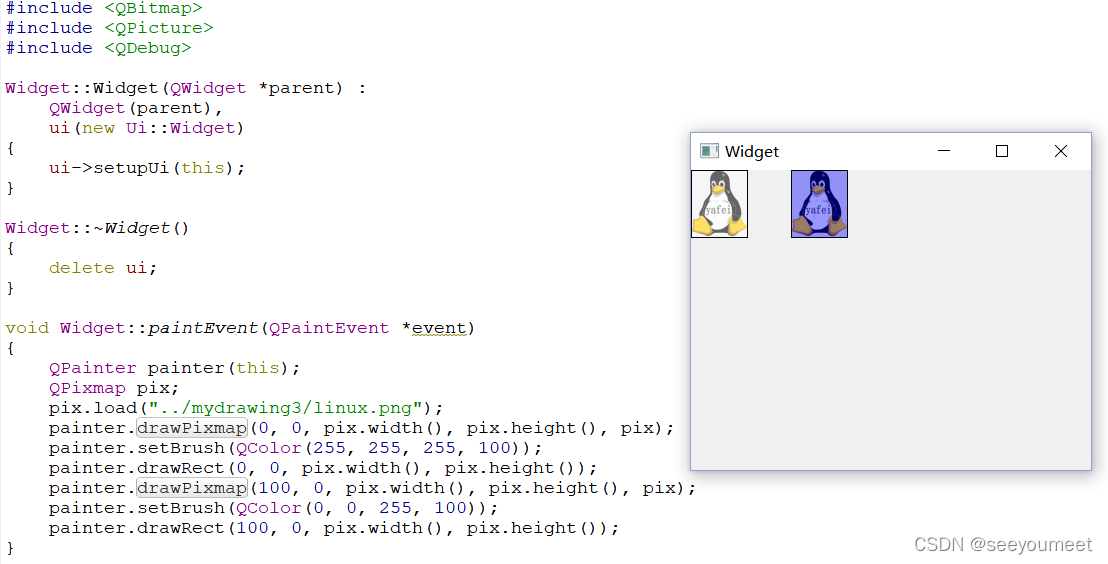This screenshot has height=564, width=1108.
Task: Click the 'QPixmap pix;' line
Action: (x=114, y=388)
